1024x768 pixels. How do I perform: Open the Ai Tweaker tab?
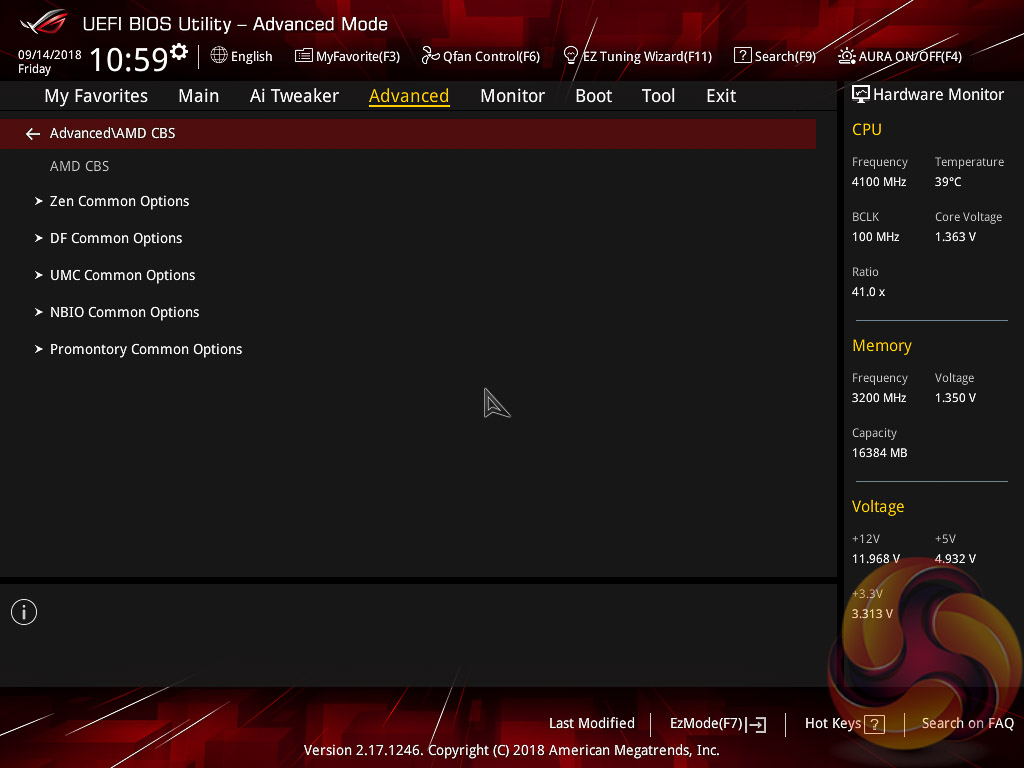click(x=294, y=96)
